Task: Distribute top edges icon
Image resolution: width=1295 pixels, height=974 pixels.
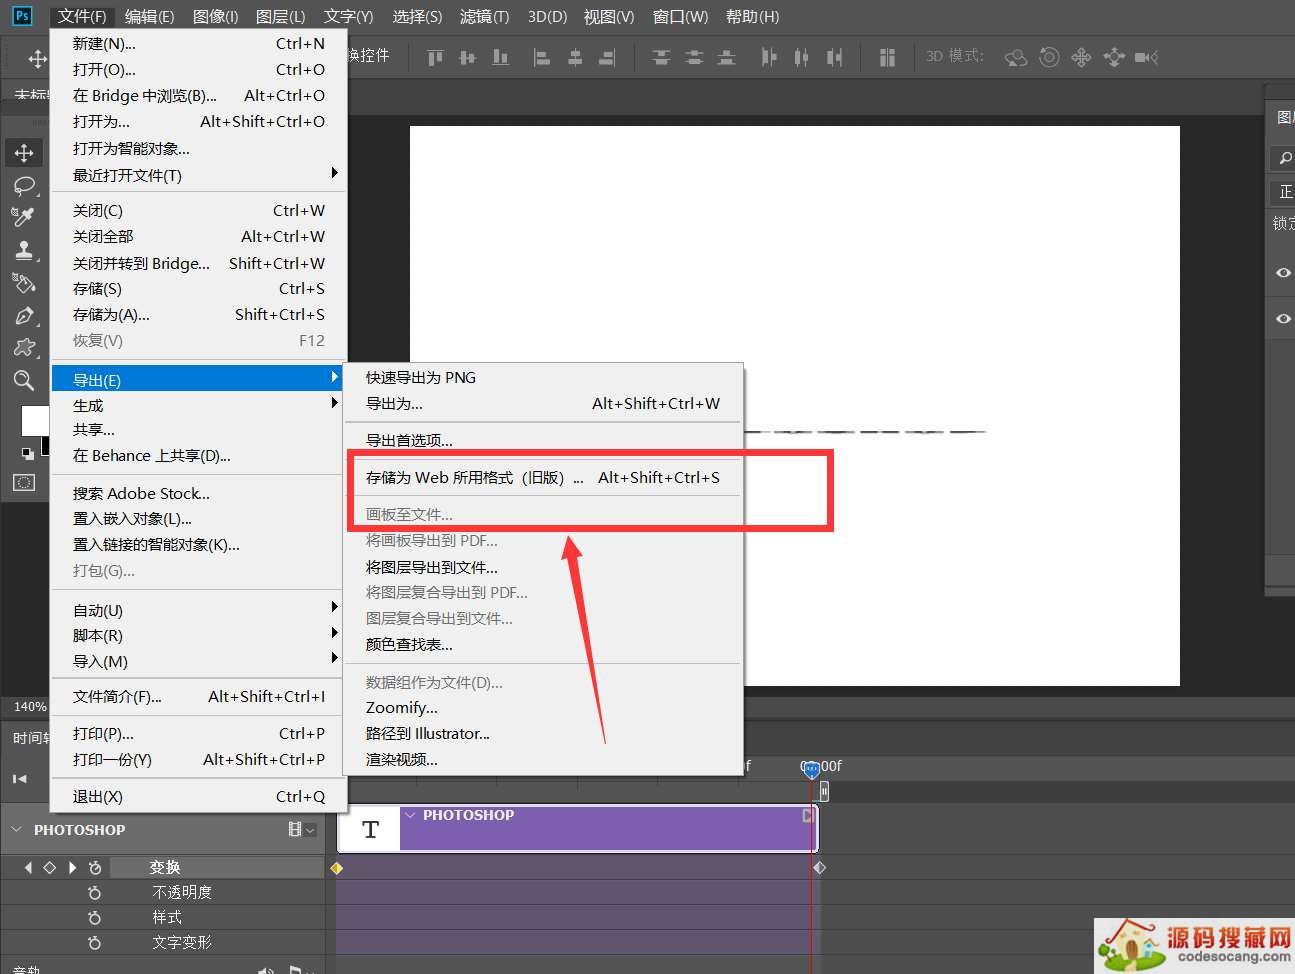Action: (661, 58)
